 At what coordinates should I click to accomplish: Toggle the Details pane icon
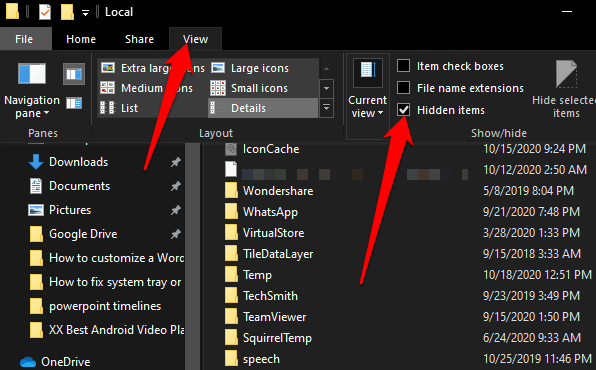(x=74, y=103)
